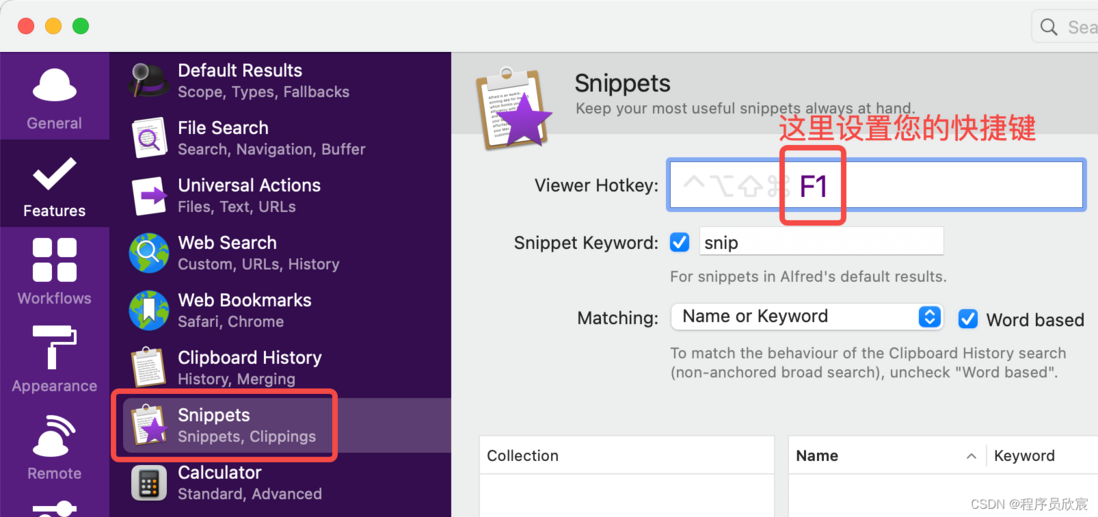Viewport: 1098px width, 517px height.
Task: Click the Keyword column header
Action: [x=1042, y=455]
